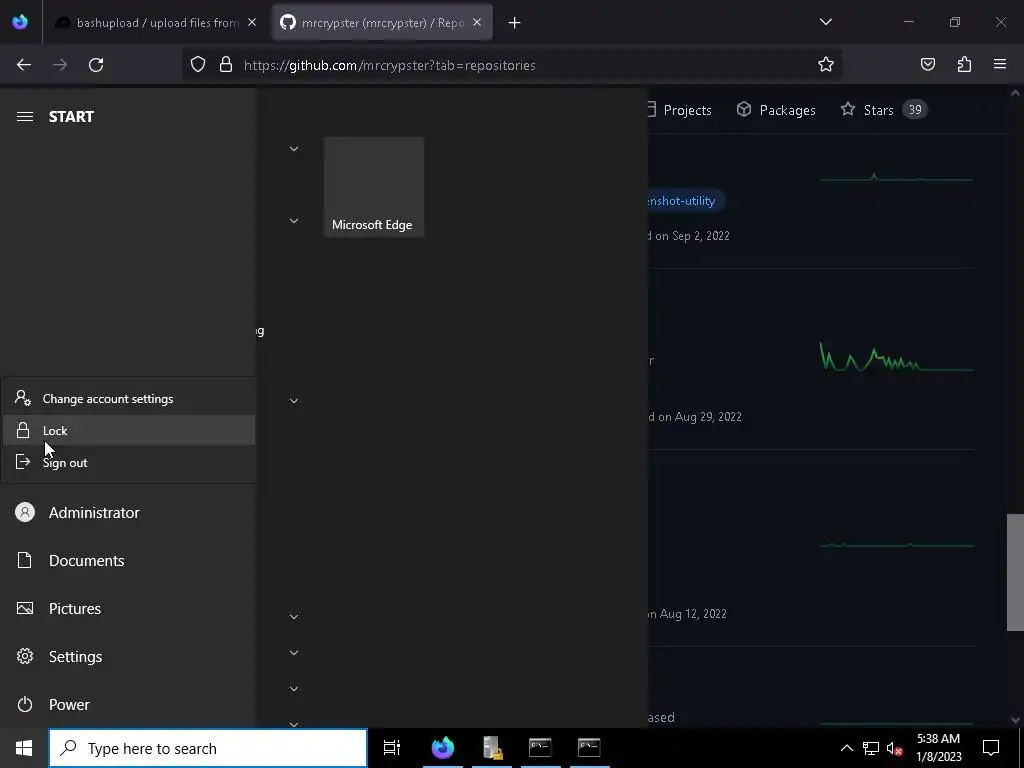Close the bashupload tab
The image size is (1024, 768).
click(252, 23)
